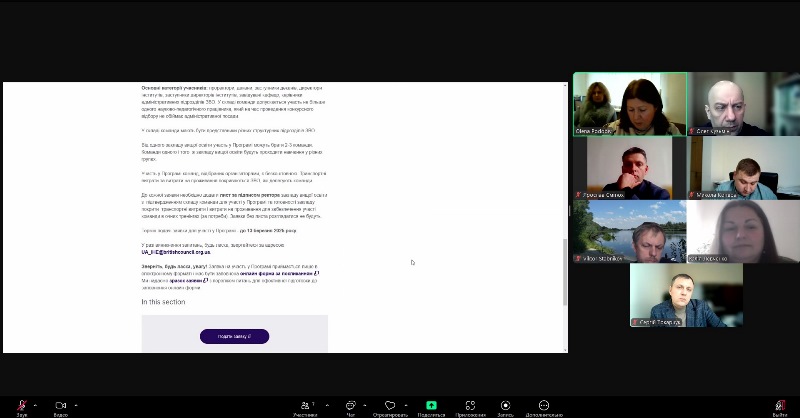Open the Apps panel
This screenshot has width=800, height=418.
point(470,406)
